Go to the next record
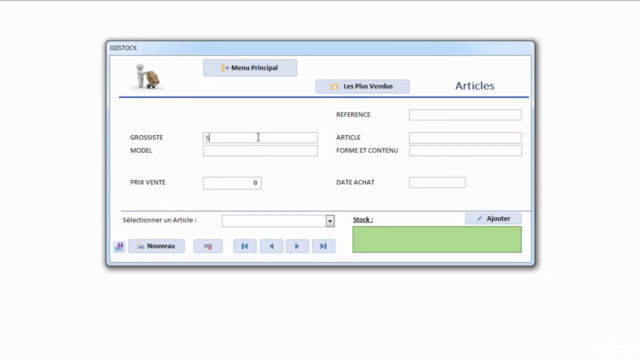Viewport: 640px width, 360px height. pyautogui.click(x=297, y=246)
